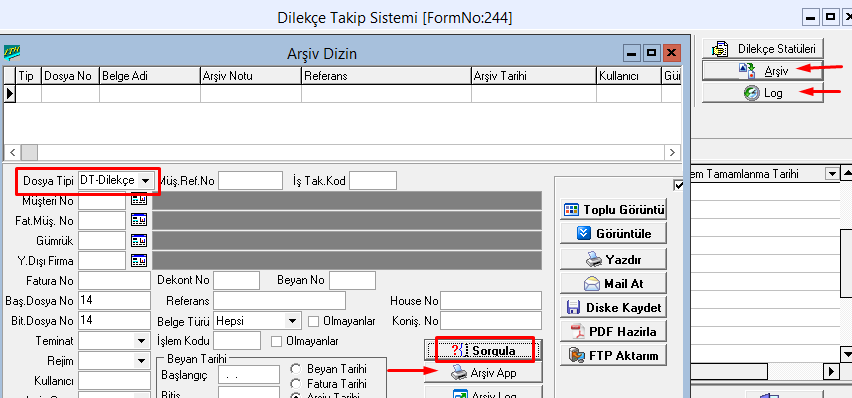
Task: Click the Başlangıç date field
Action: click(249, 375)
